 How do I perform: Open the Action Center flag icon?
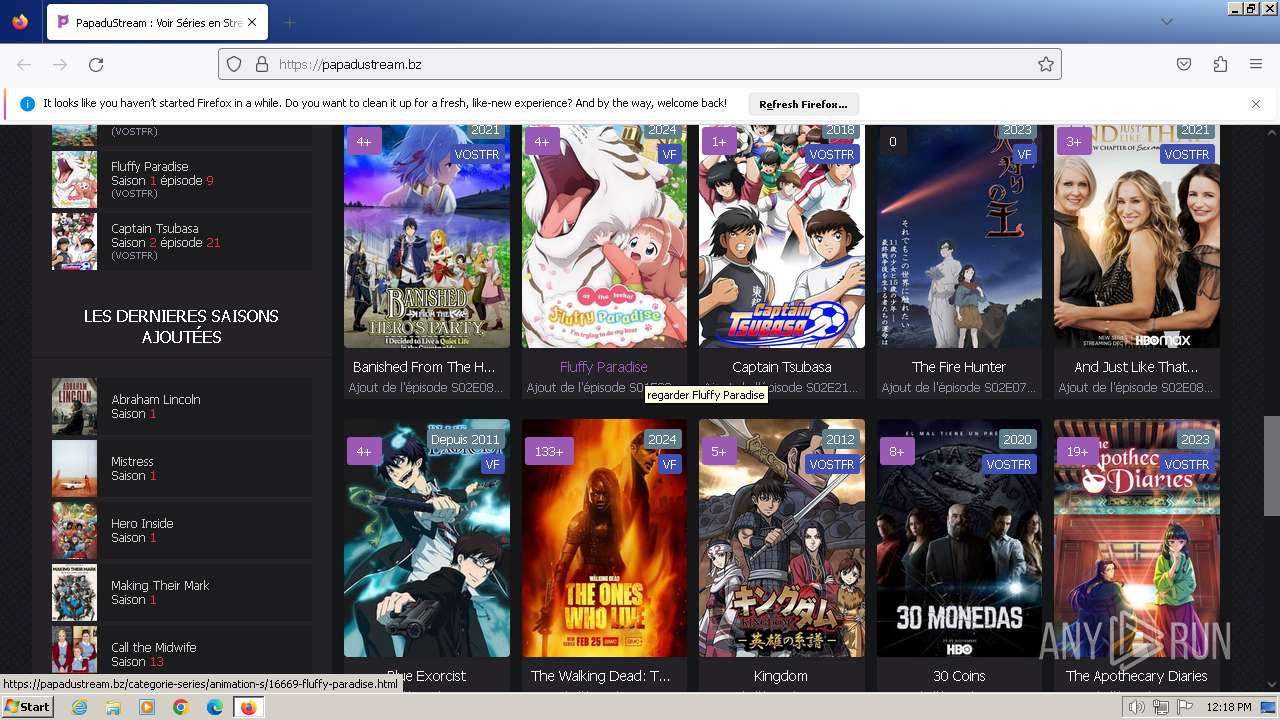click(x=1185, y=707)
